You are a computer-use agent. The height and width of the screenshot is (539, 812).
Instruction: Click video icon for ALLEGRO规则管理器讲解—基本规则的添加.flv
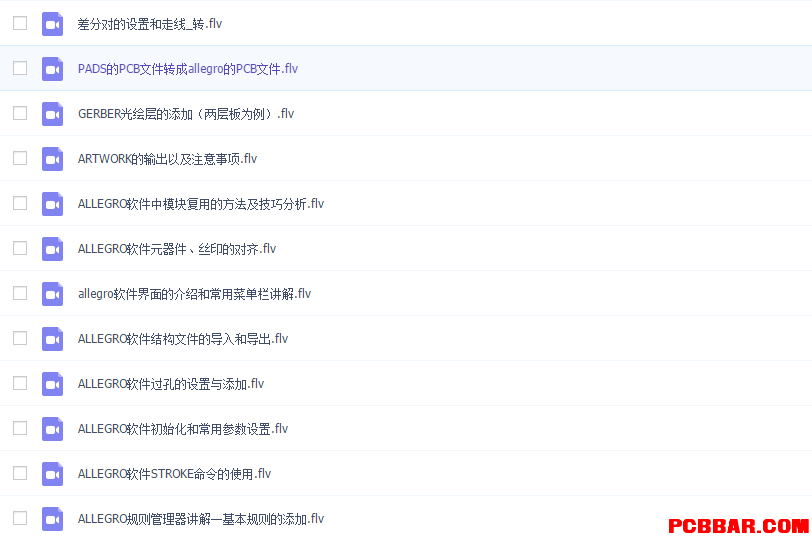52,519
